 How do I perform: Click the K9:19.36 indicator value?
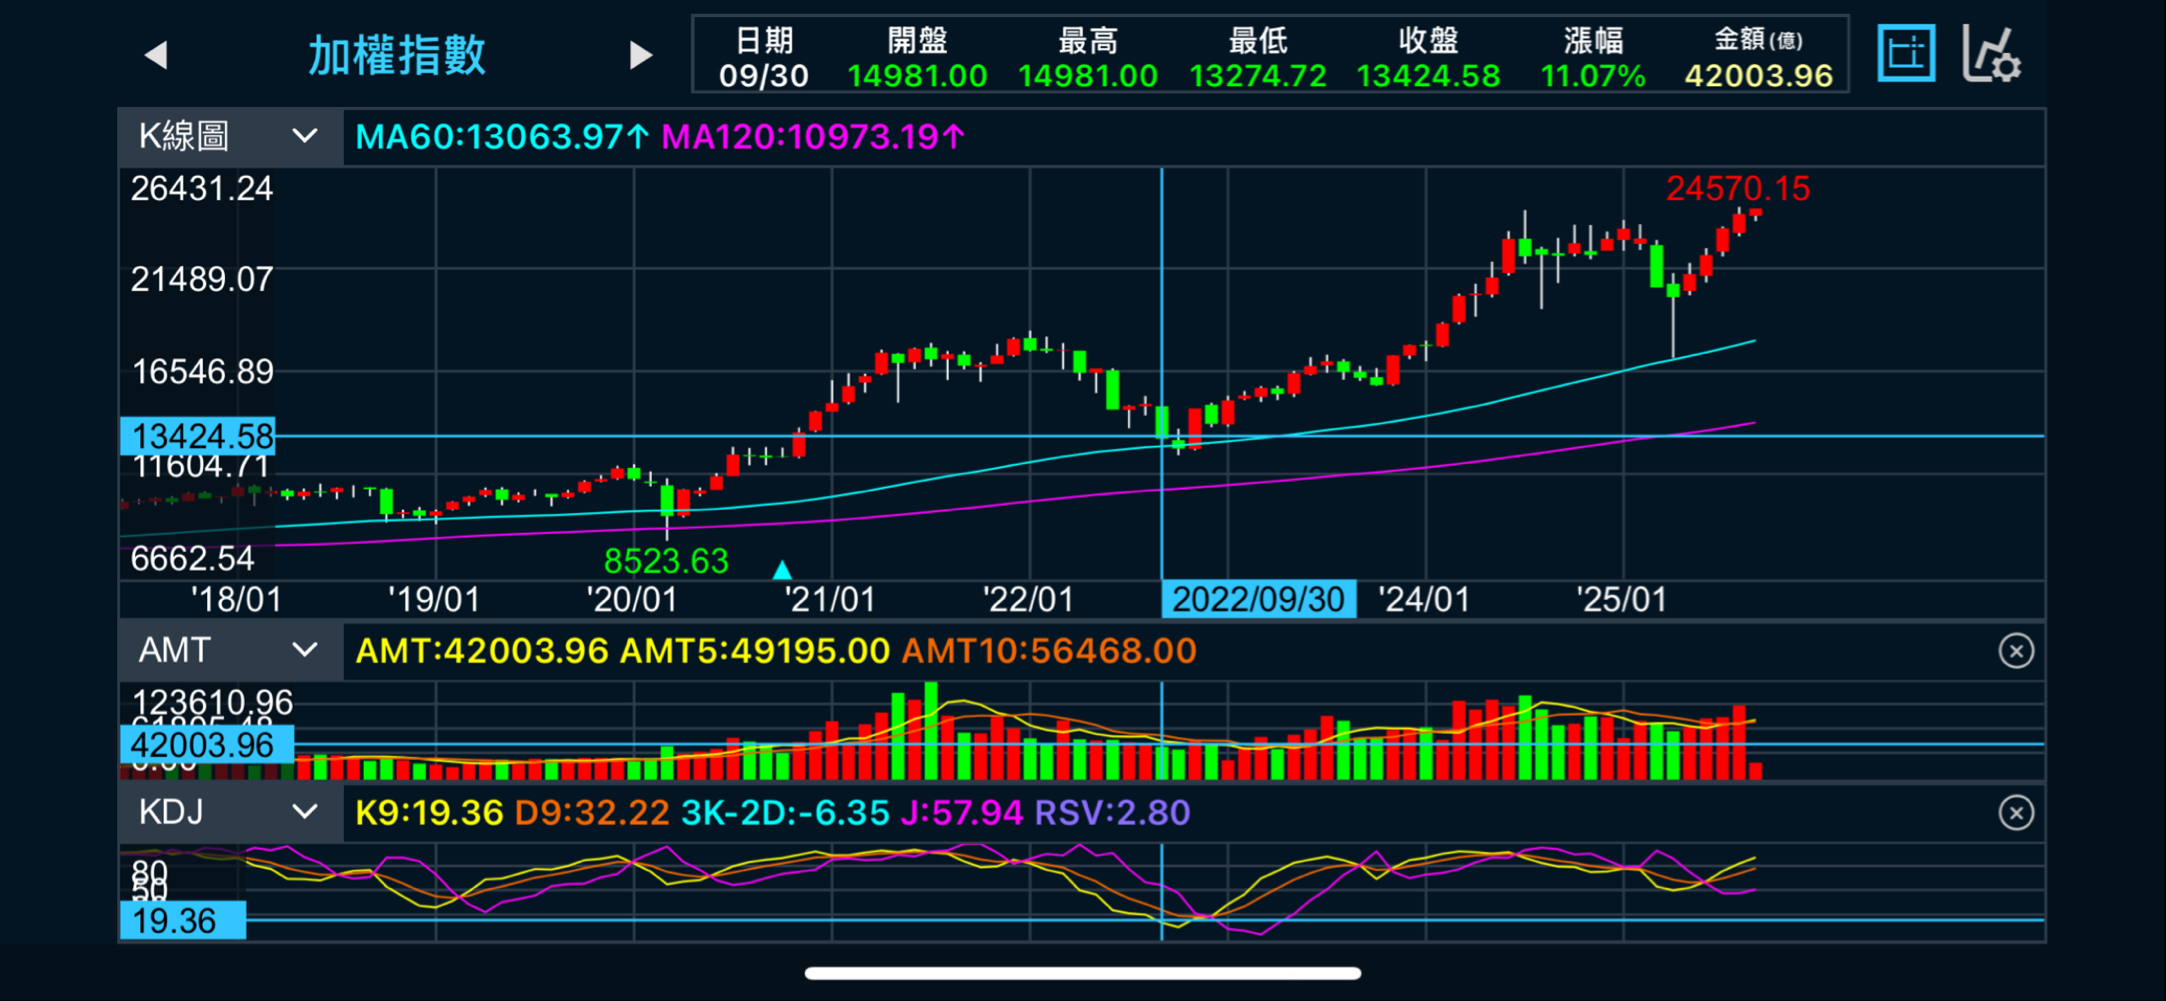coord(429,813)
